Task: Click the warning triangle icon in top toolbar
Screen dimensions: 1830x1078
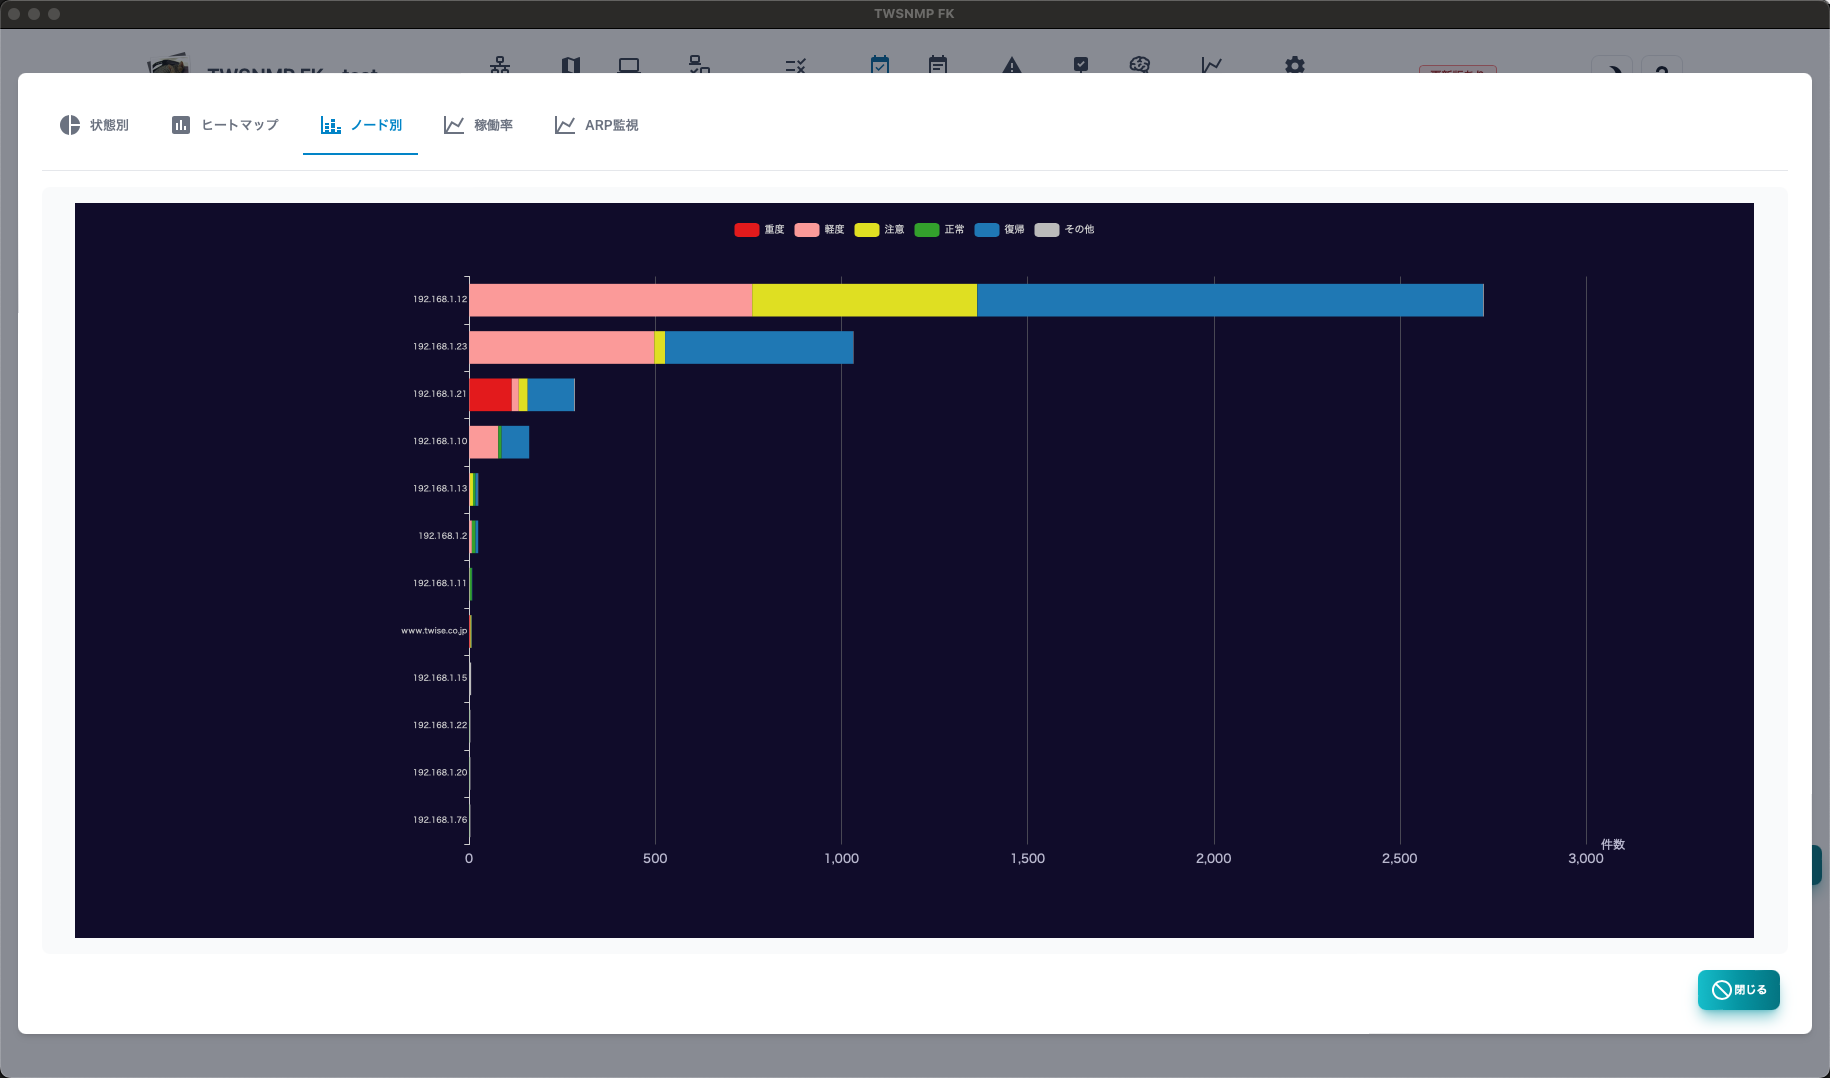Action: click(x=1012, y=65)
